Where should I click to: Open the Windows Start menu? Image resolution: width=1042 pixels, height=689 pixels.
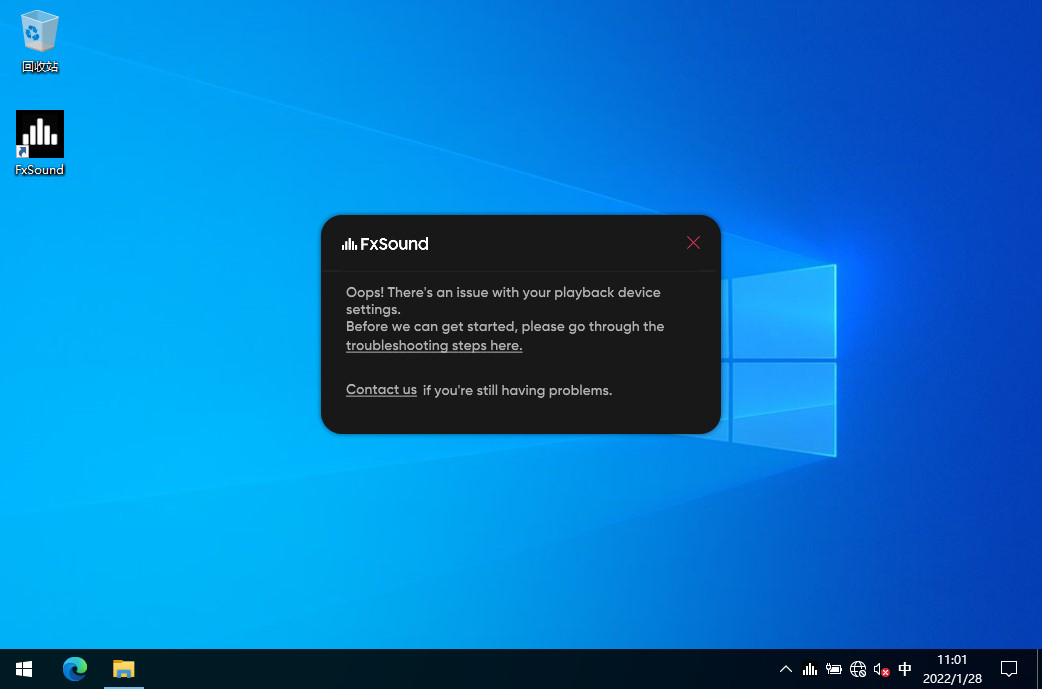(x=24, y=669)
